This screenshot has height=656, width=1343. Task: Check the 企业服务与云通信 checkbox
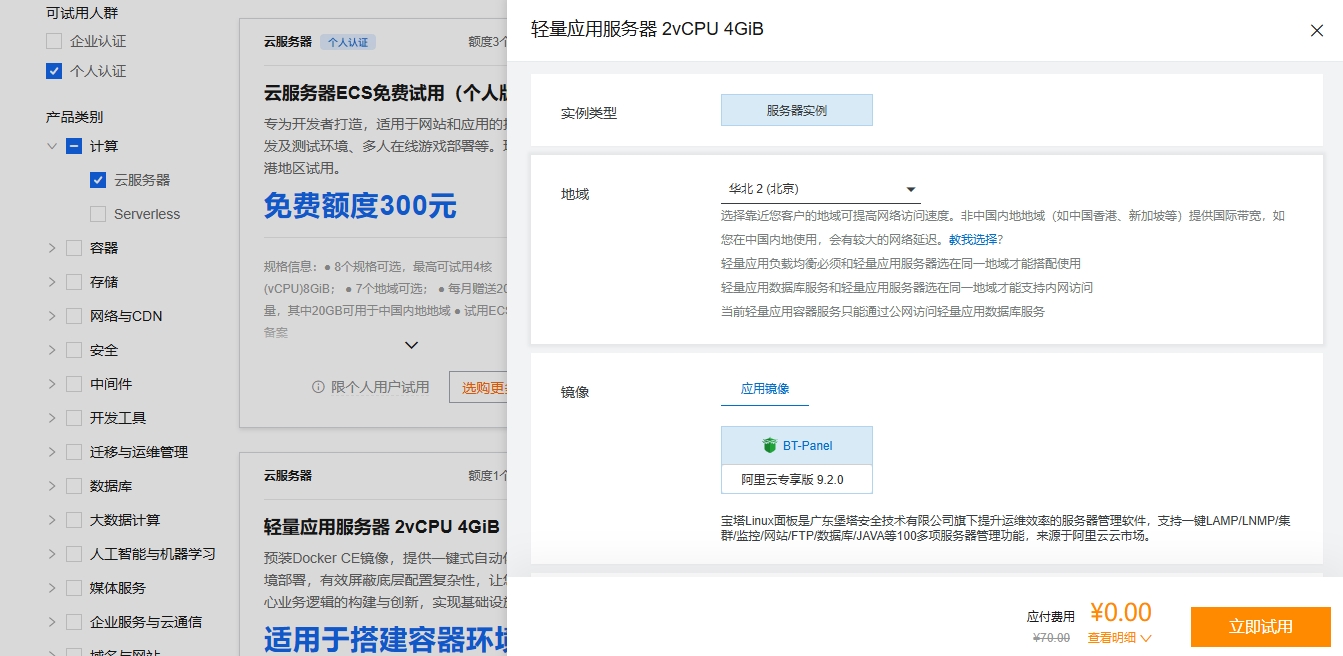click(74, 622)
